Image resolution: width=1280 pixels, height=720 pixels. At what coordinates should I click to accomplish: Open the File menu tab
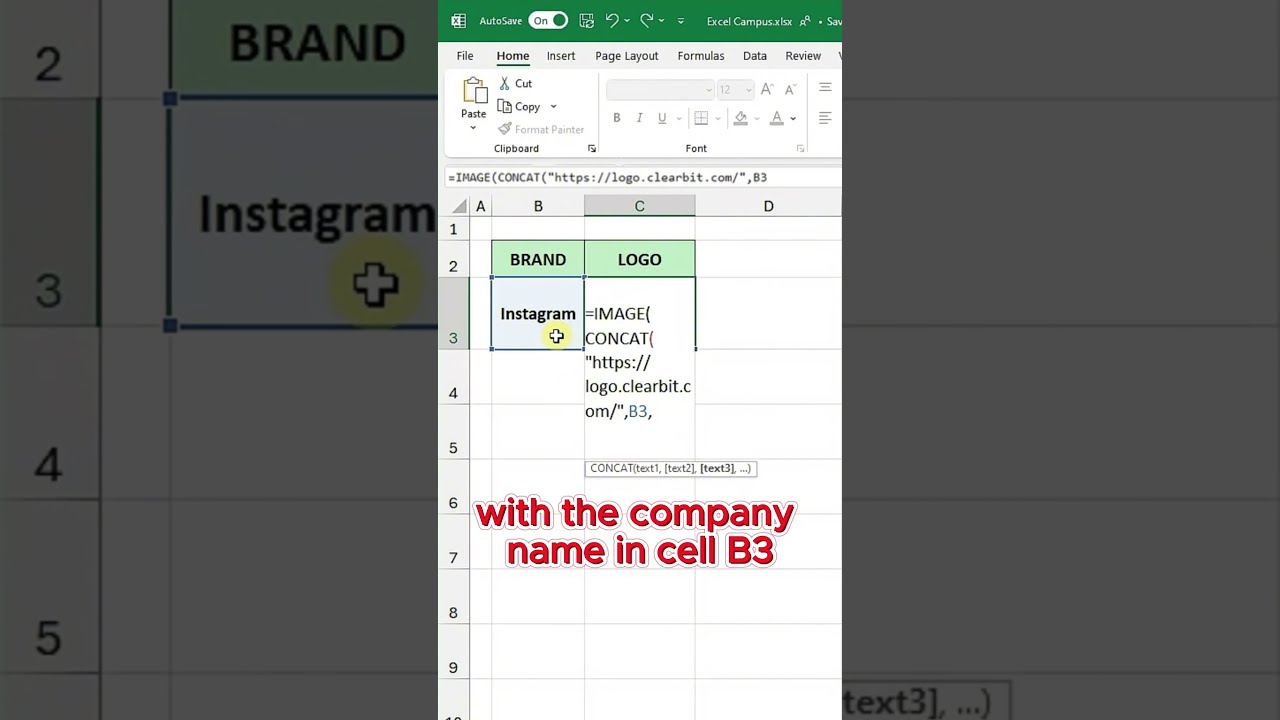tap(465, 56)
